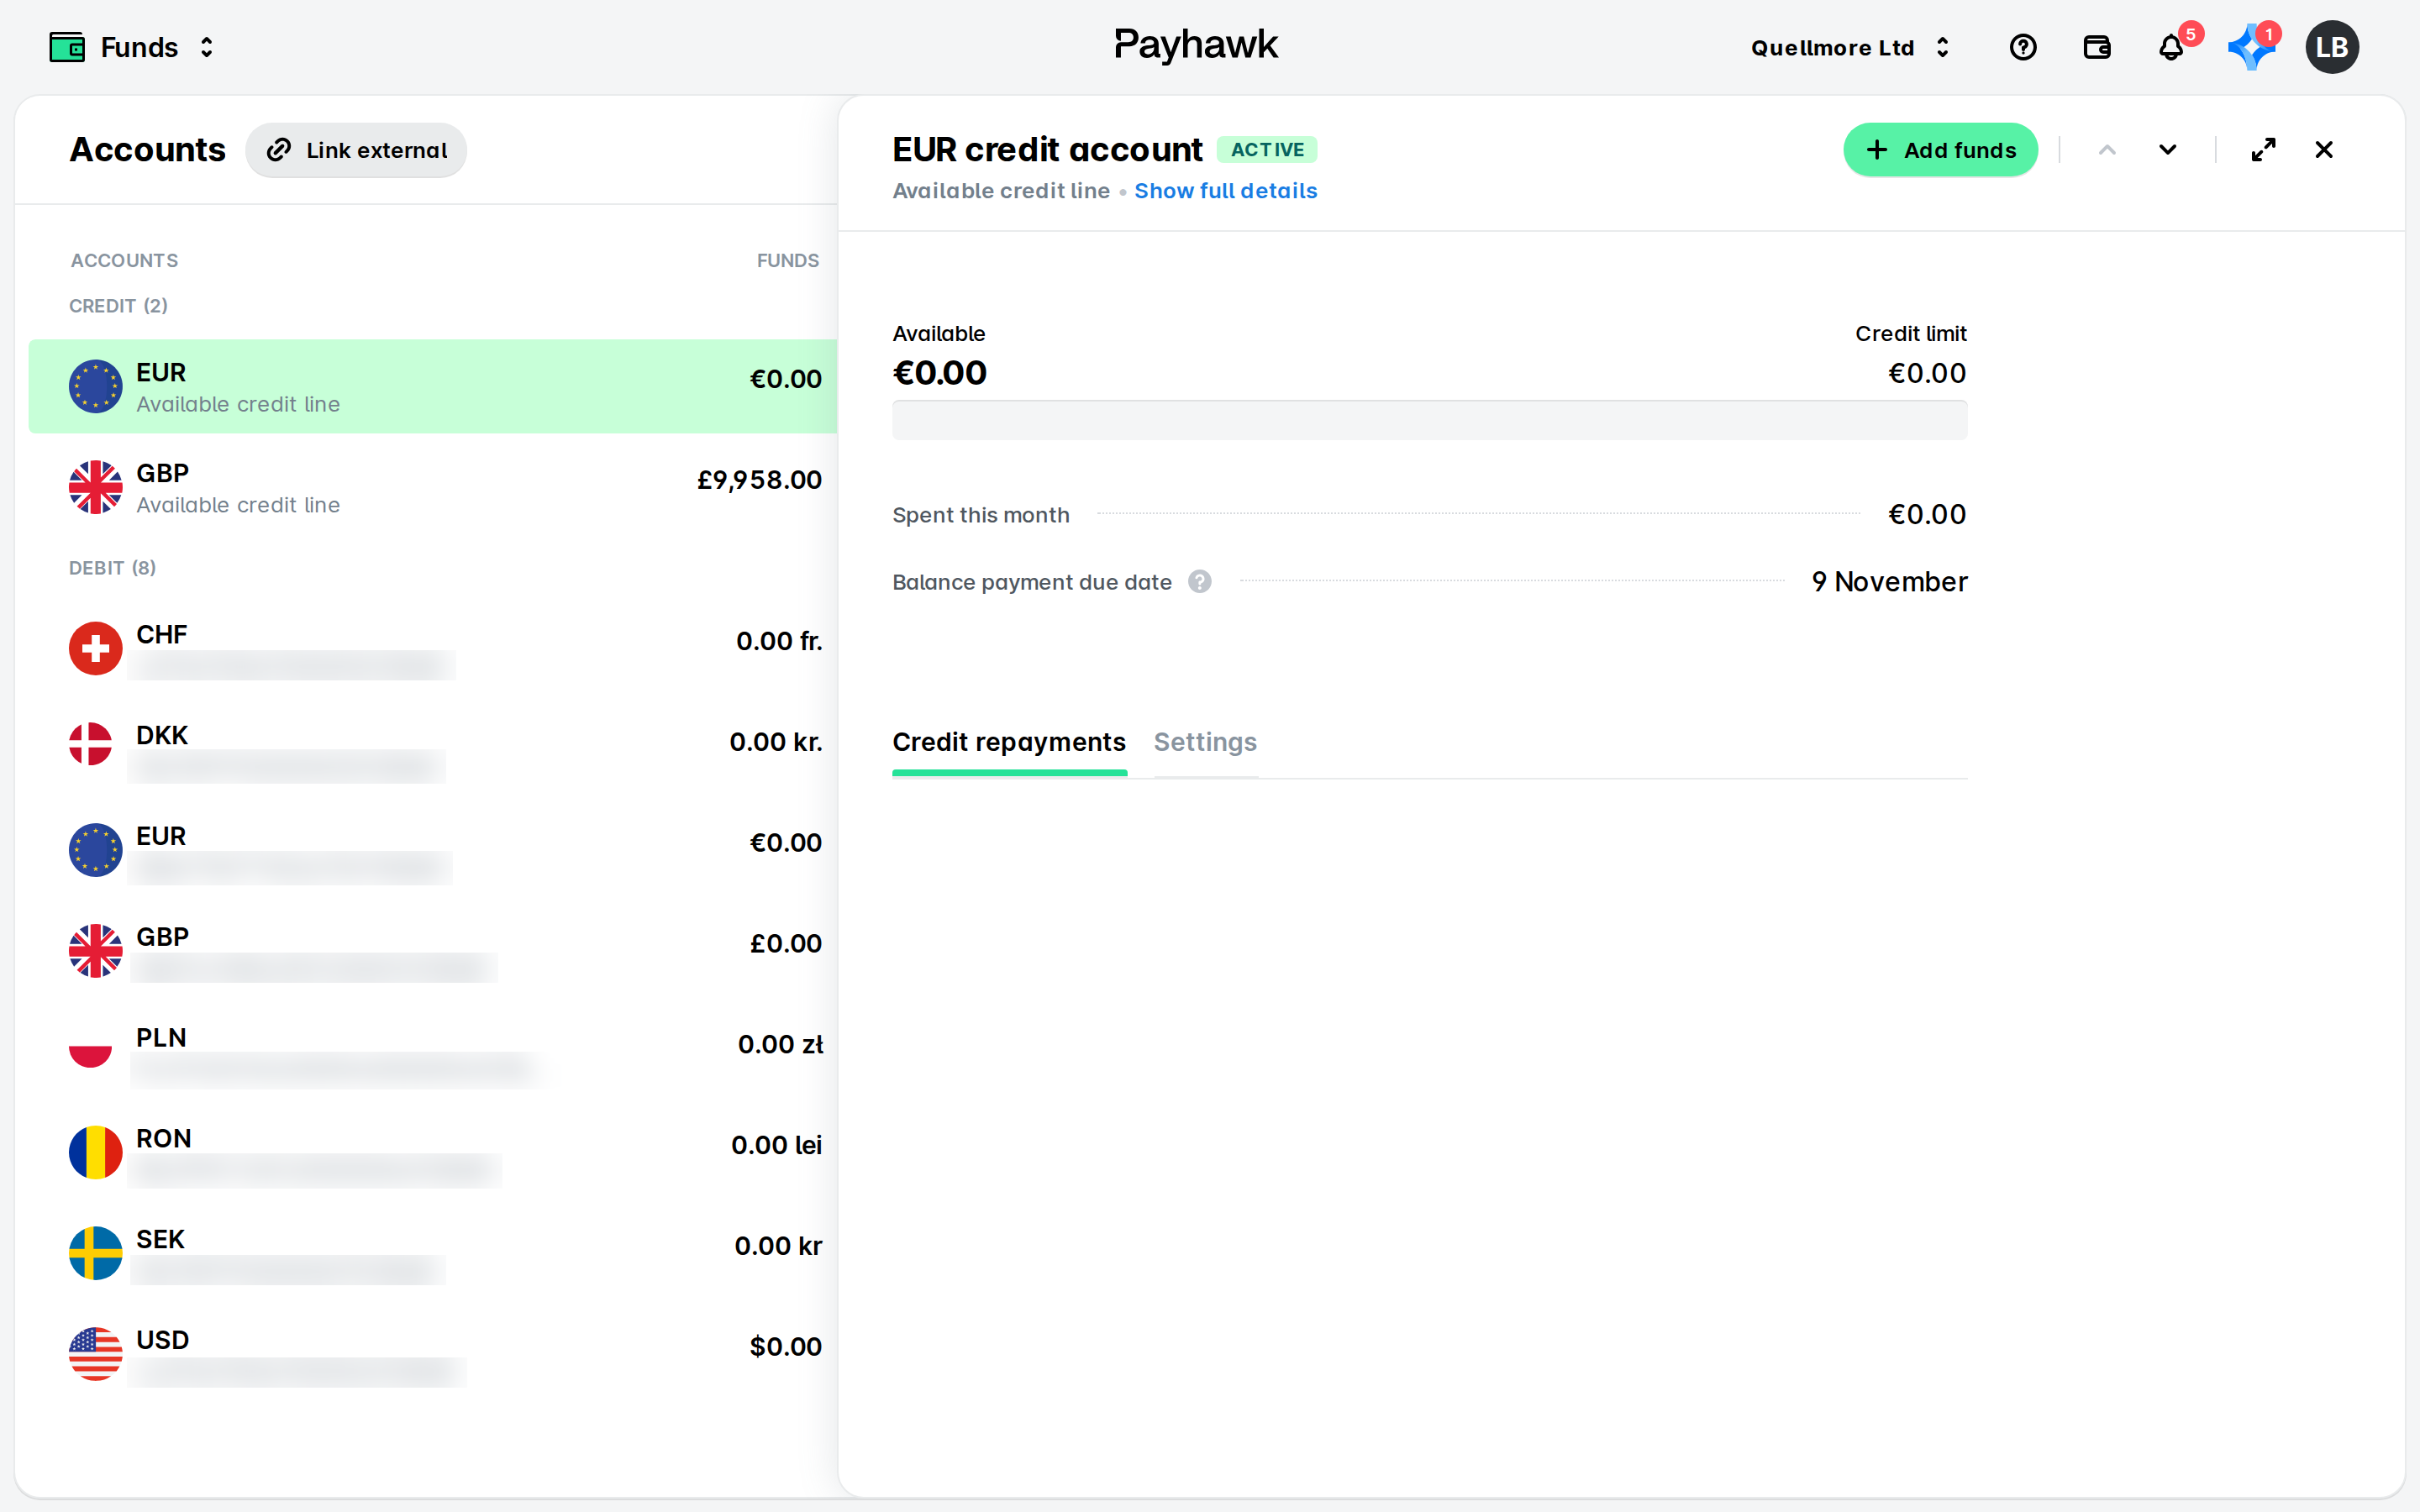Viewport: 2420px width, 1512px height.
Task: Click the Swedish flag icon for SEK
Action: [x=95, y=1254]
